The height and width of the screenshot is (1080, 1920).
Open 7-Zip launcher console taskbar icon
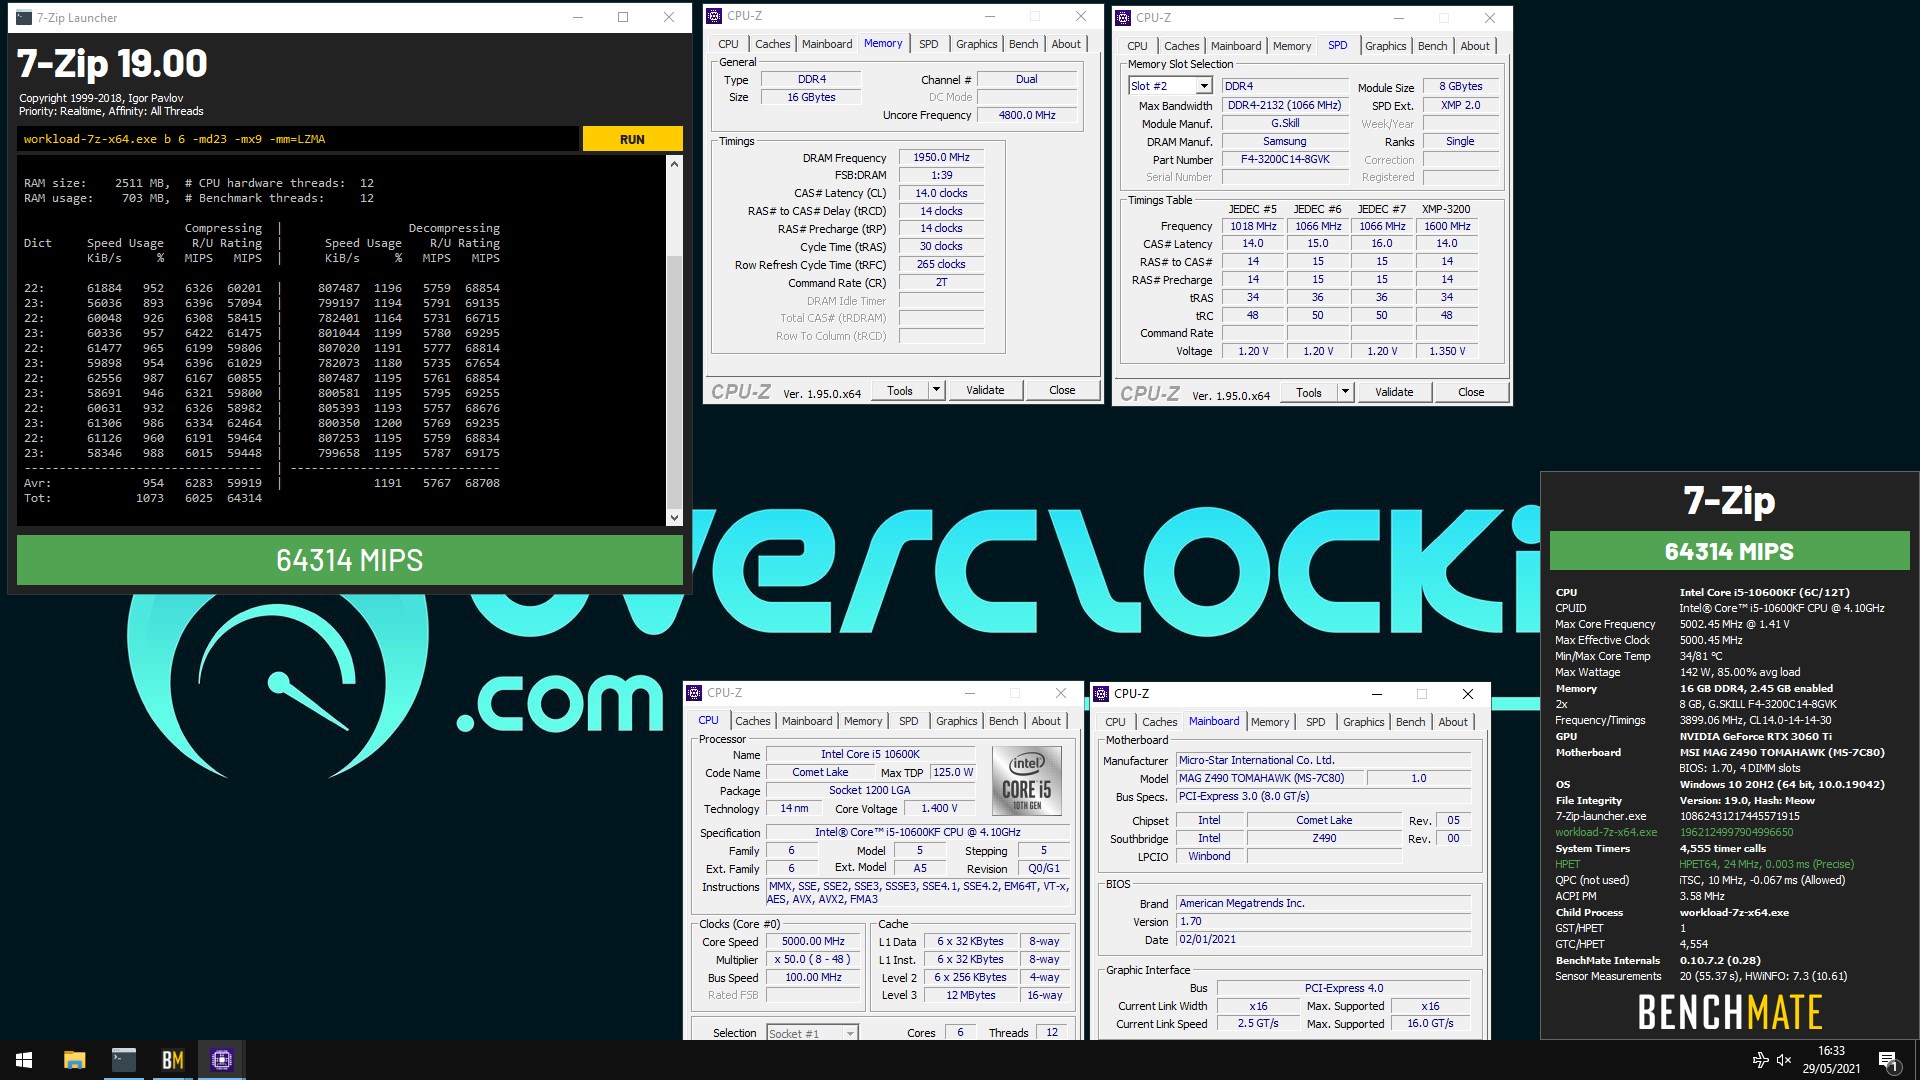(x=123, y=1060)
